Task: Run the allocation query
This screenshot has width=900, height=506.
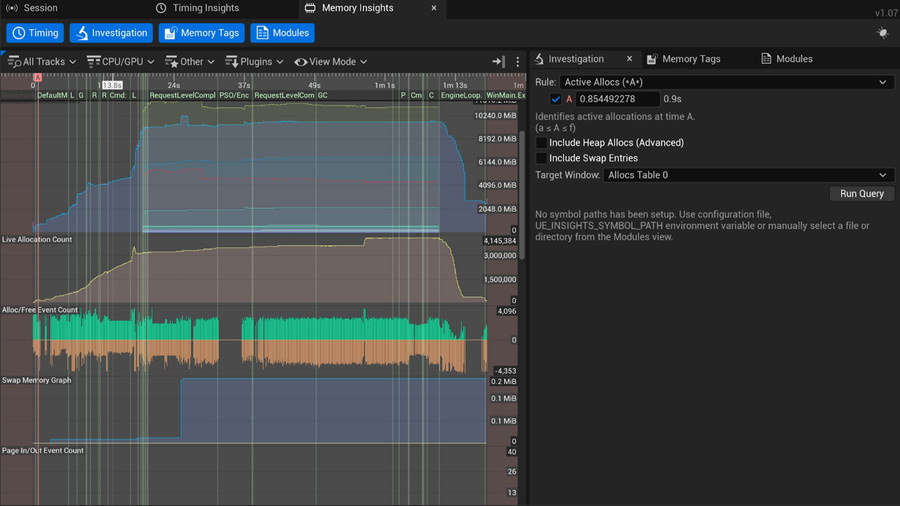Action: click(x=861, y=193)
